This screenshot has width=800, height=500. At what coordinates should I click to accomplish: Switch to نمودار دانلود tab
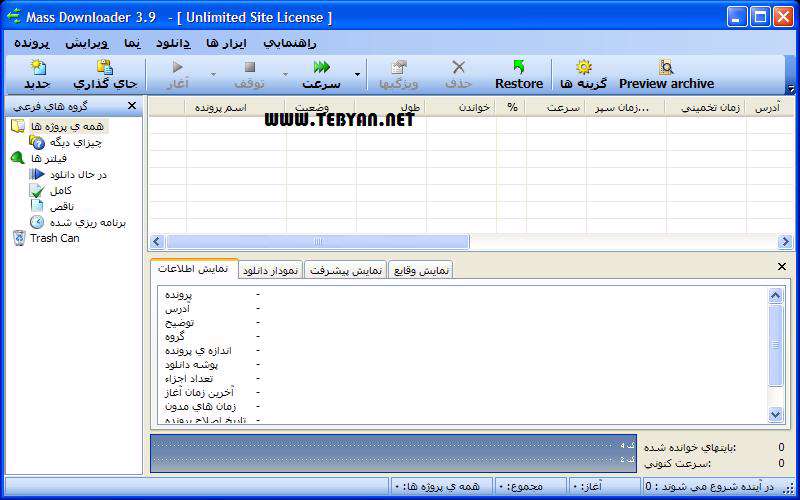tap(270, 270)
